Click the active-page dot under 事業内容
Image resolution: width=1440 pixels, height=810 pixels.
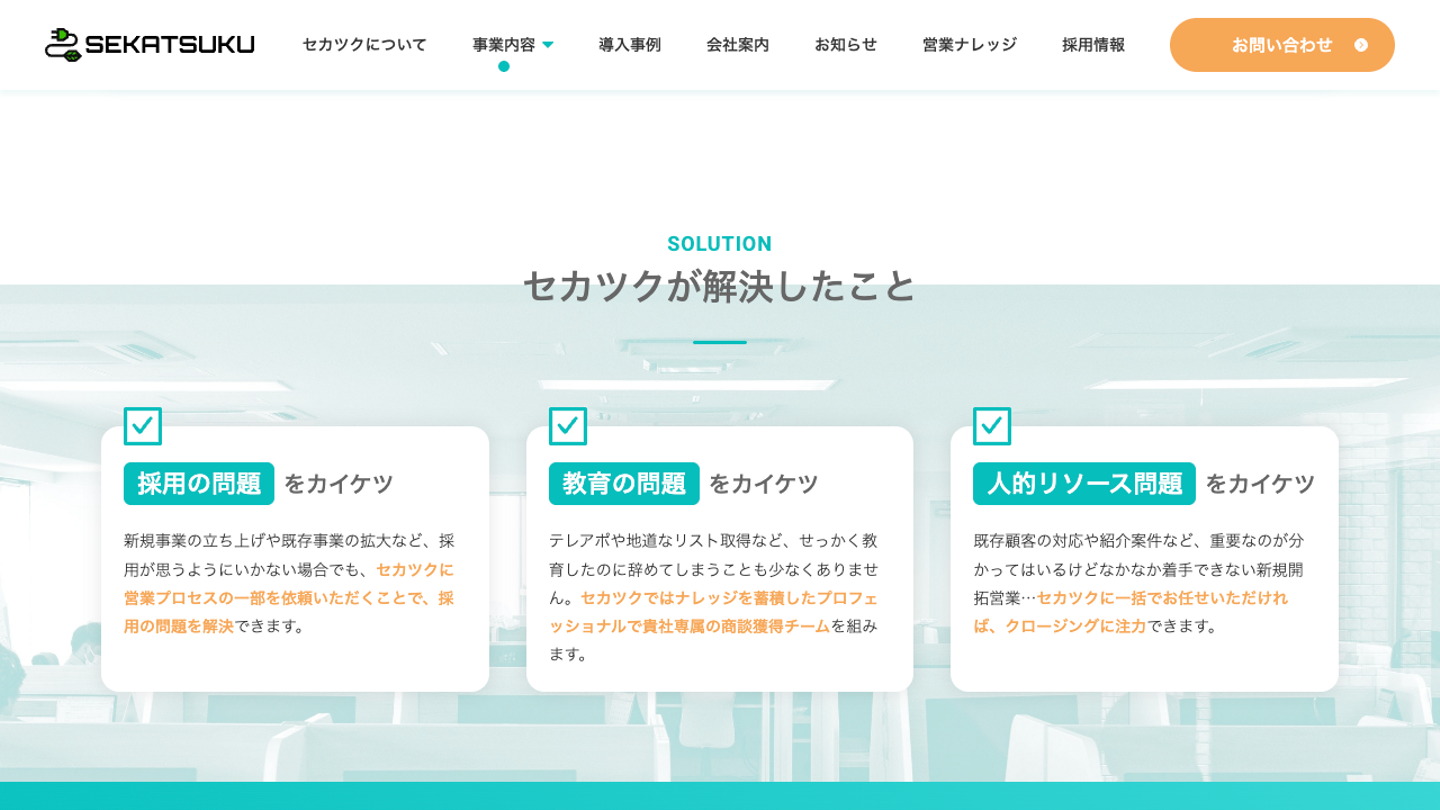pyautogui.click(x=504, y=66)
